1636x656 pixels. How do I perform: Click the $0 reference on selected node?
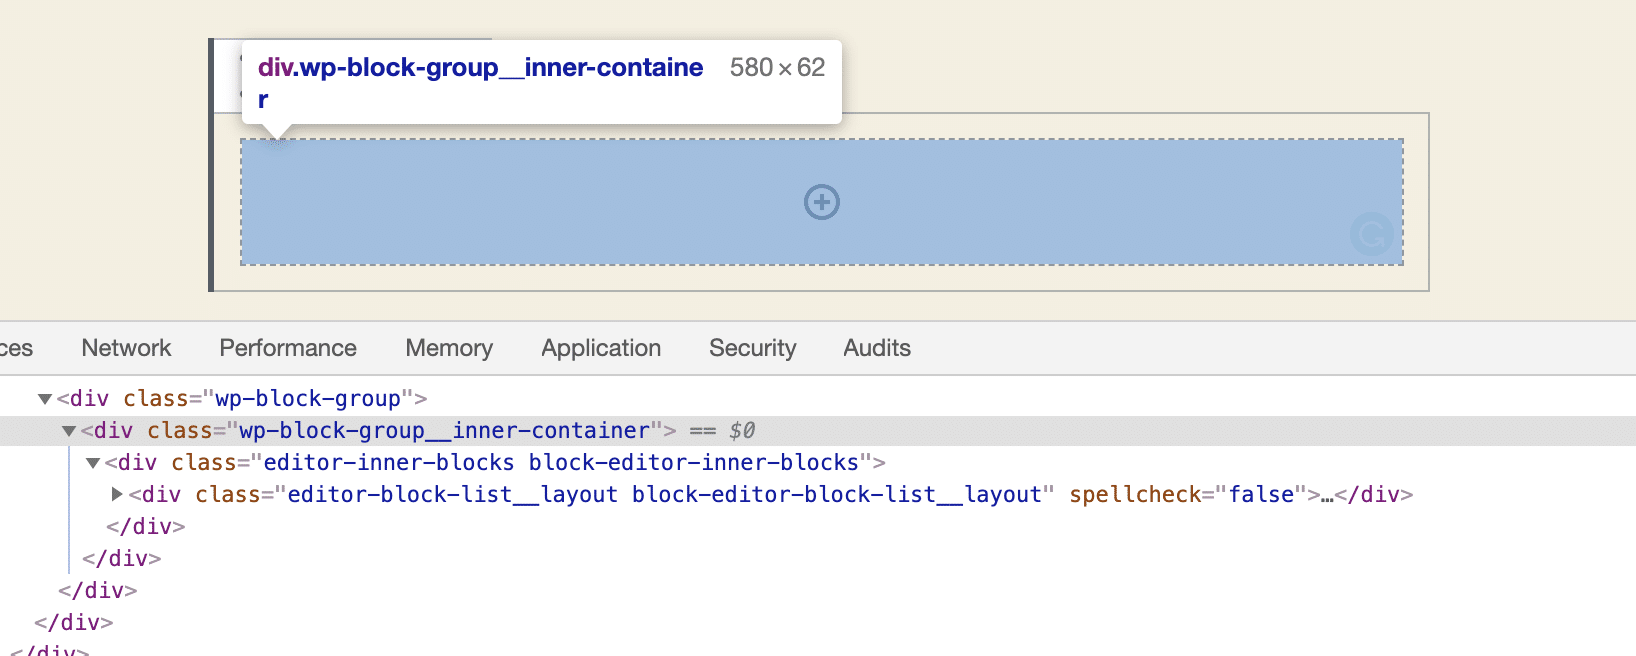[742, 431]
